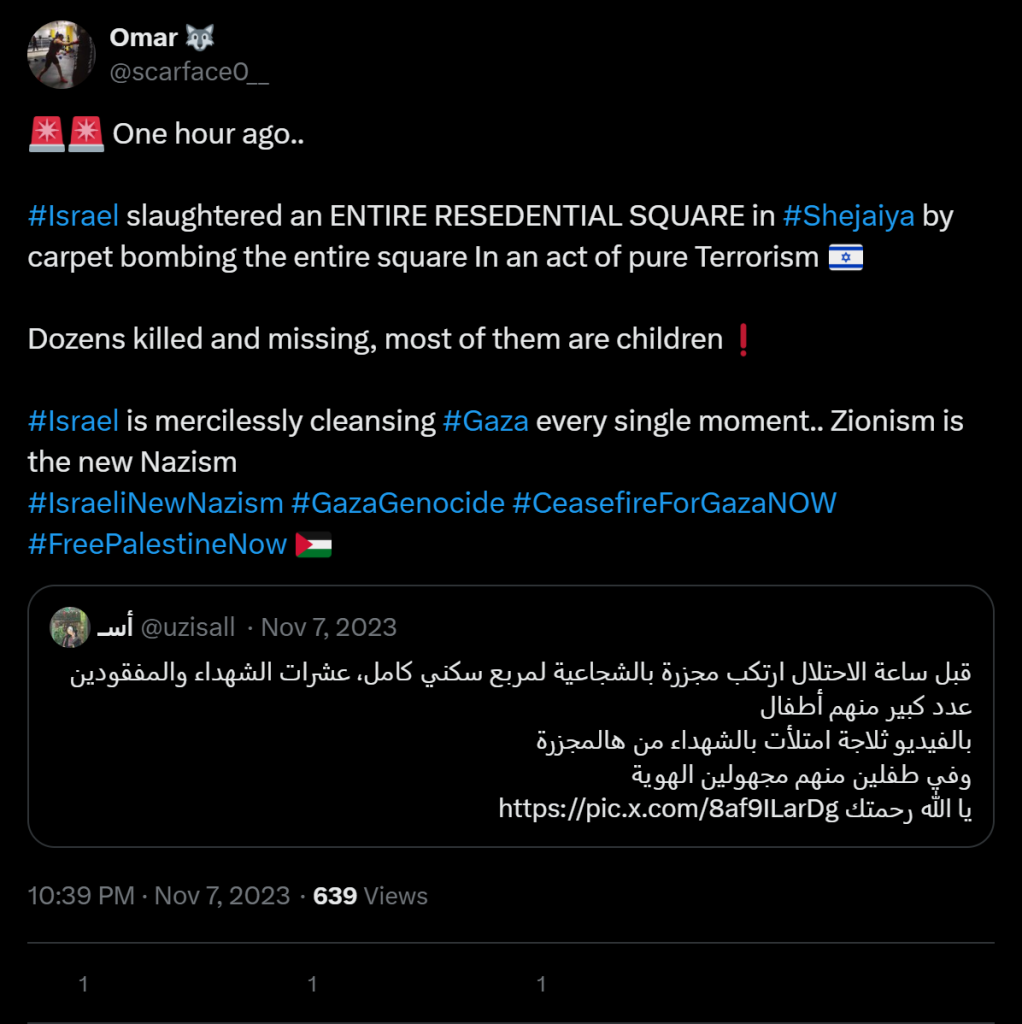Click the quoted tweet author's small avatar
Viewport: 1022px width, 1024px height.
click(x=70, y=627)
